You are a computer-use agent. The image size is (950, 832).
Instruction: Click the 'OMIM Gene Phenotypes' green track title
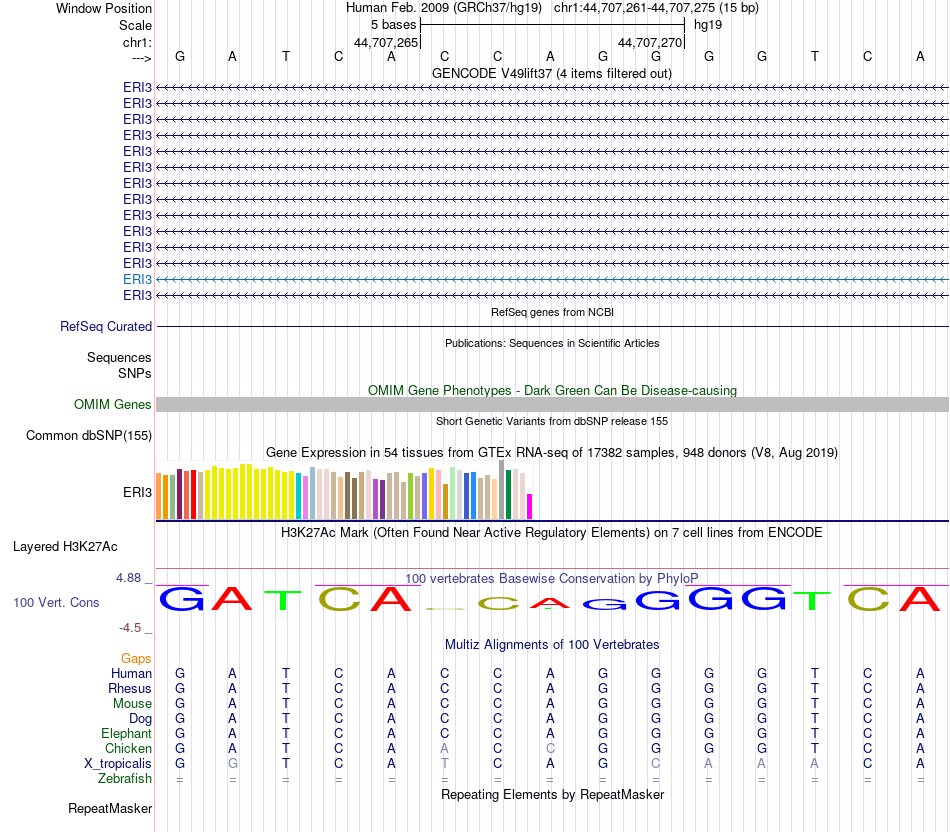click(x=552, y=390)
